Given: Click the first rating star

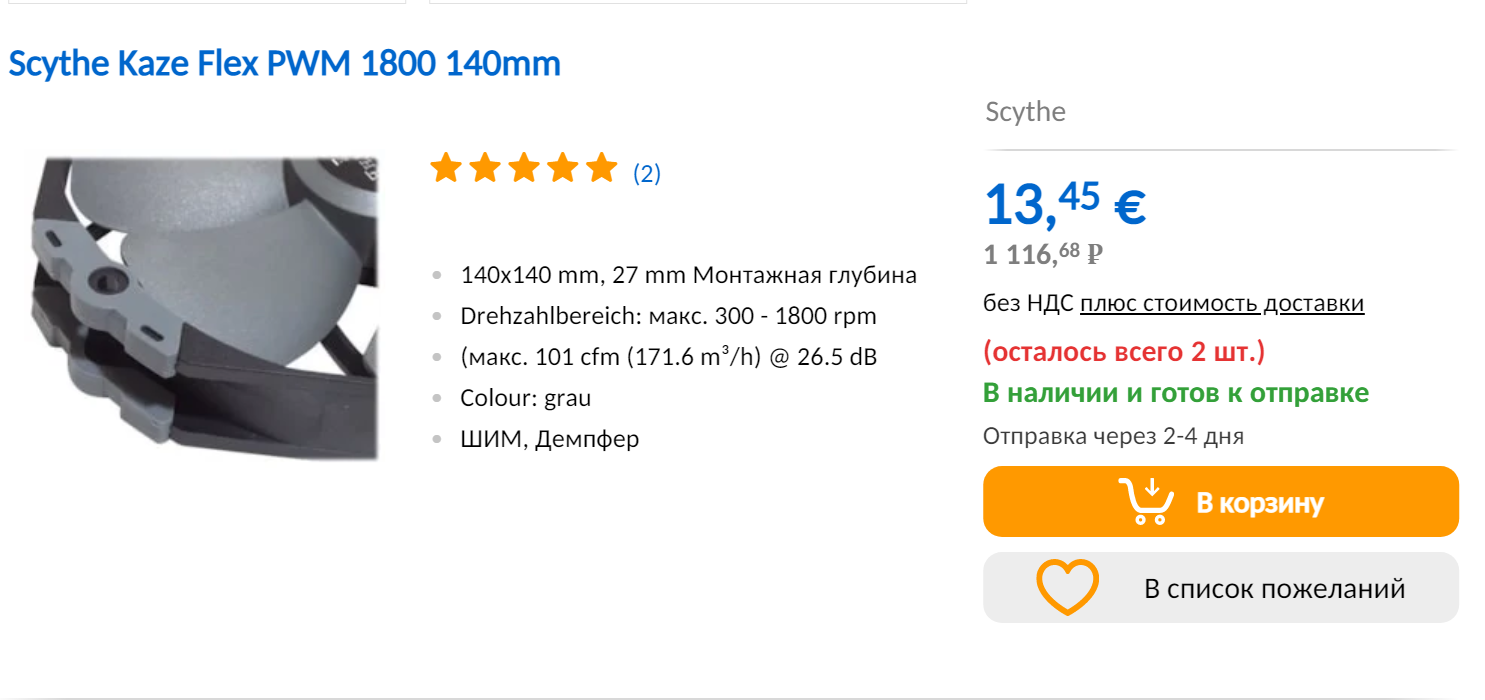Looking at the screenshot, I should click(x=445, y=168).
